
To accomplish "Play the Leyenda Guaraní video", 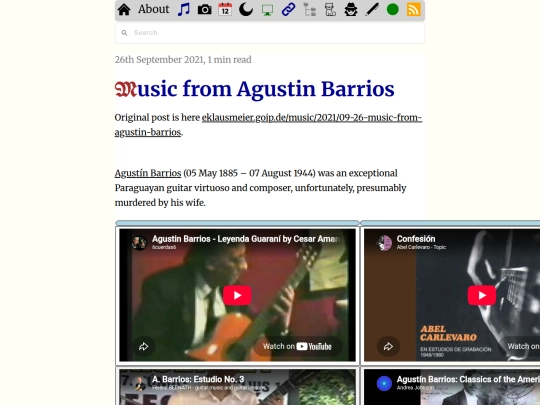I will pyautogui.click(x=237, y=295).
